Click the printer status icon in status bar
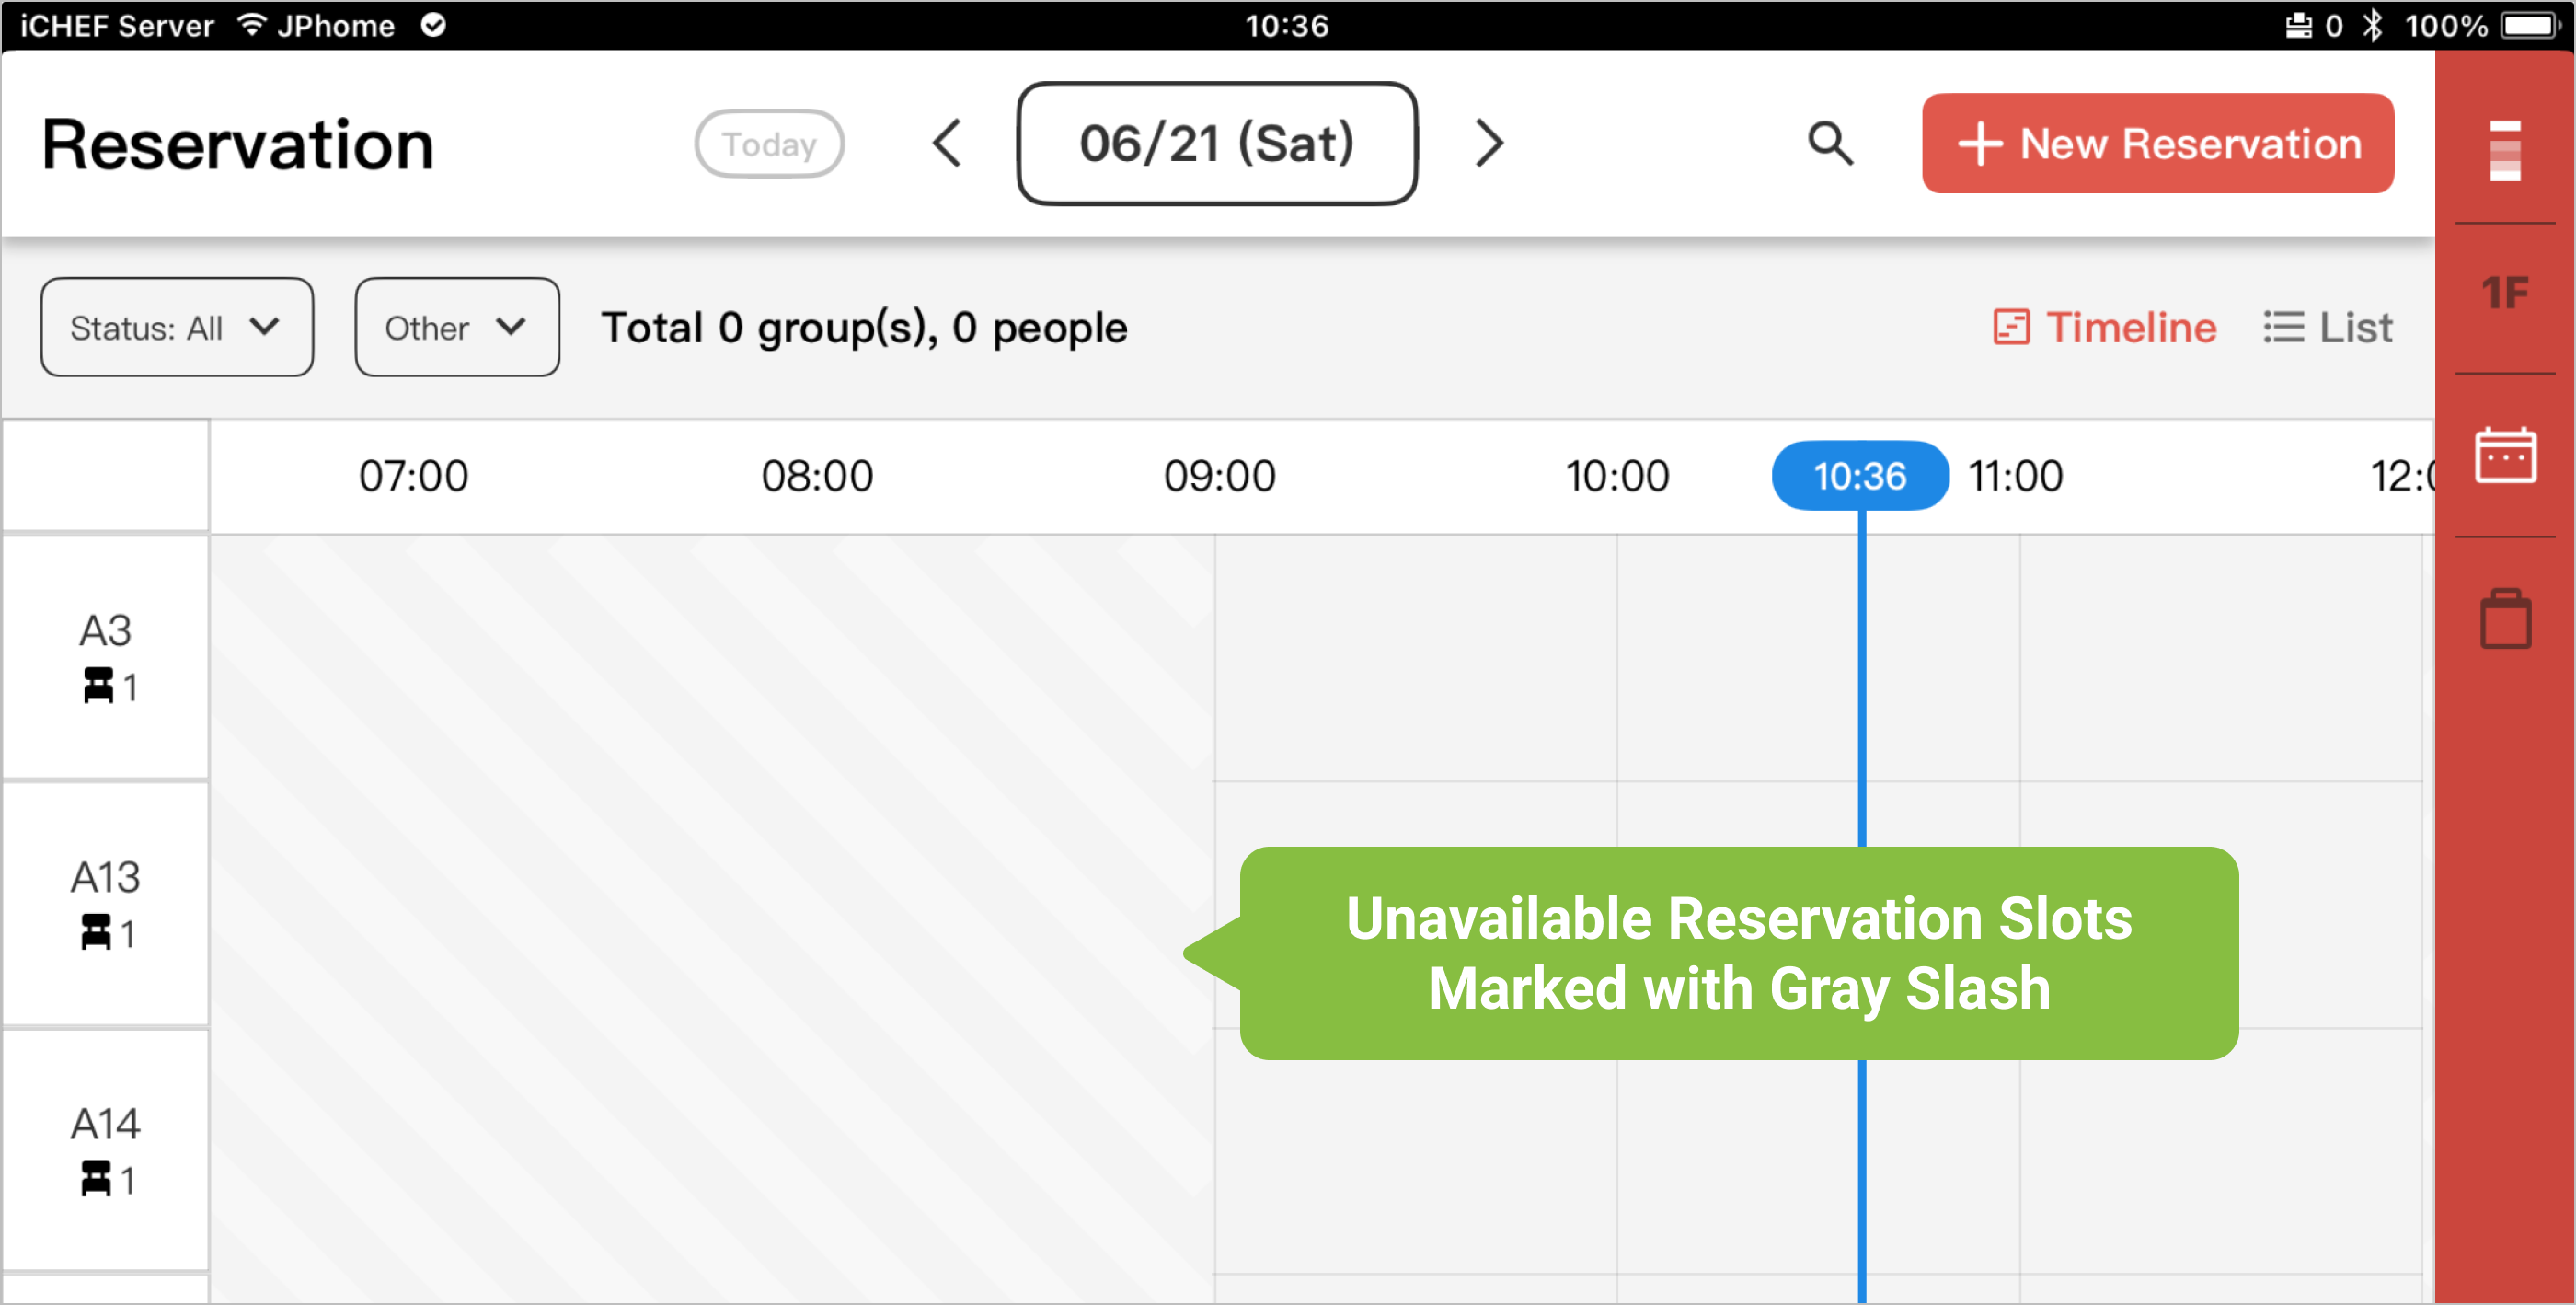This screenshot has height=1305, width=2576. (2298, 25)
